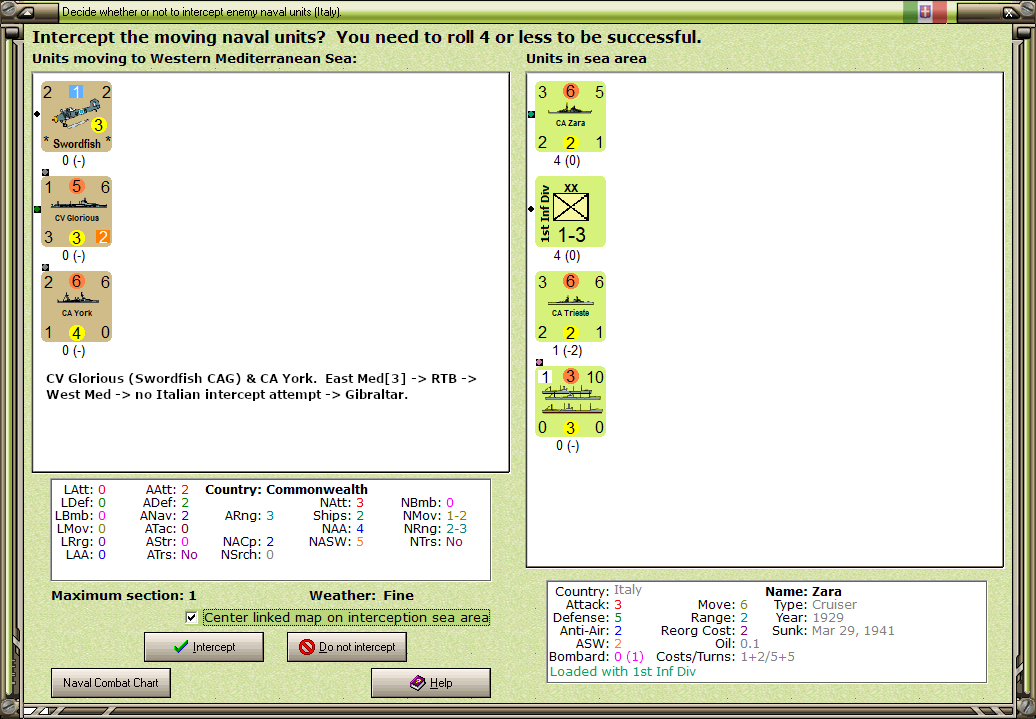
Task: Click 'Weather: Fine' text
Action: (x=361, y=595)
